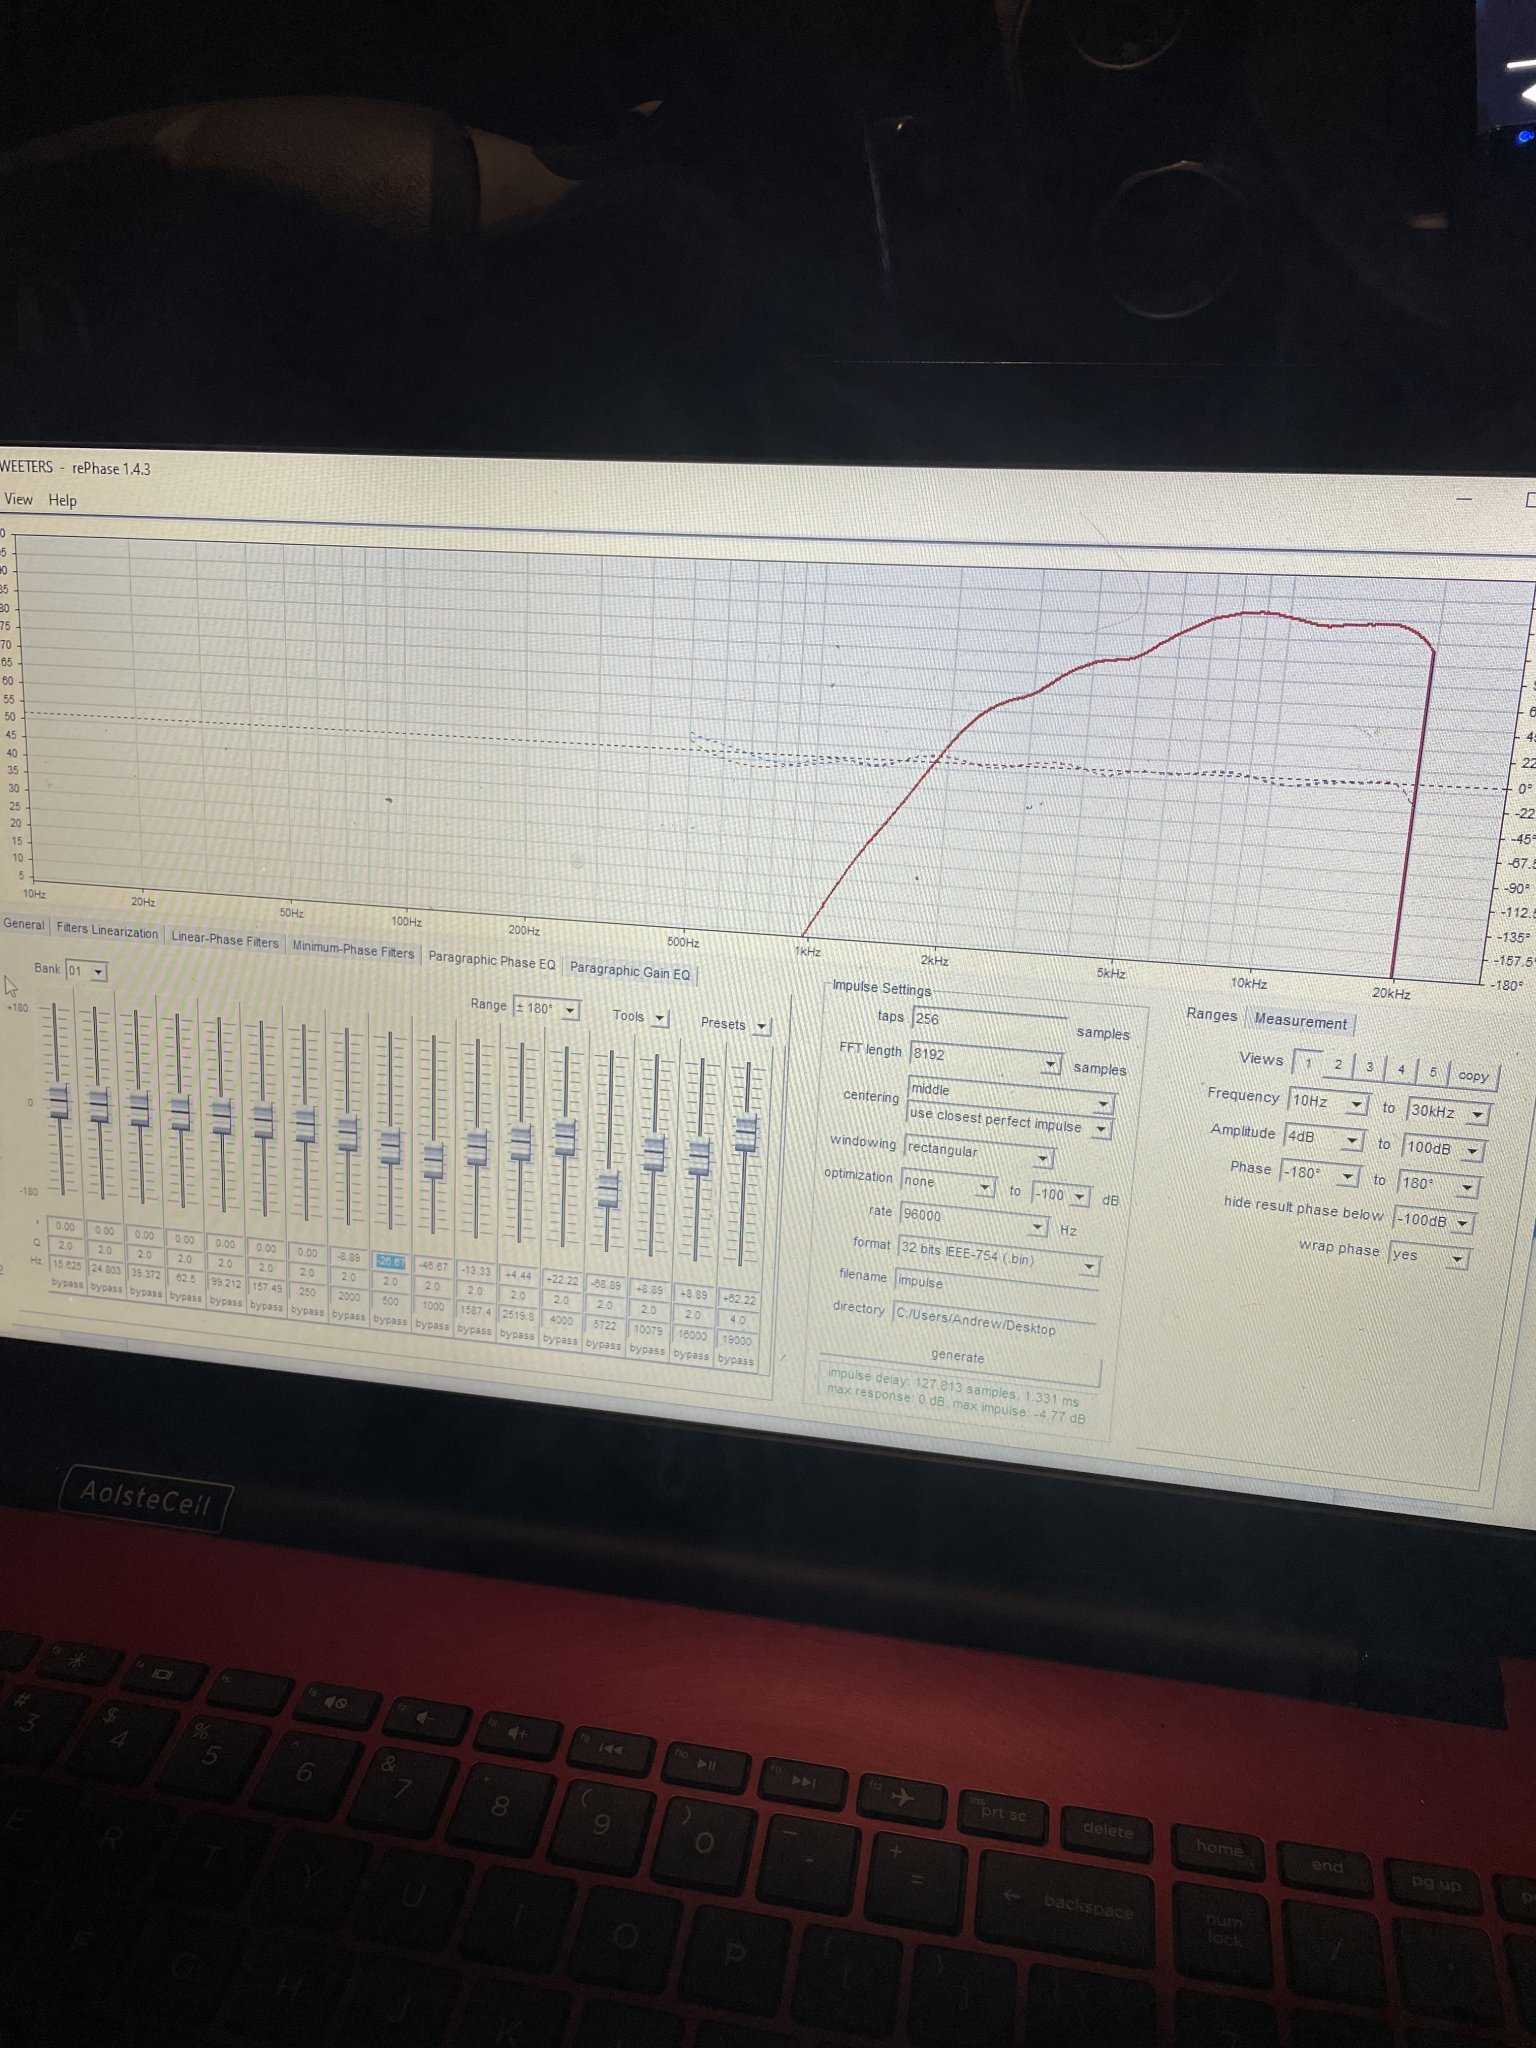The width and height of the screenshot is (1536, 2048).
Task: Click the 1587.4 Hz frequency field
Action: 475,1311
